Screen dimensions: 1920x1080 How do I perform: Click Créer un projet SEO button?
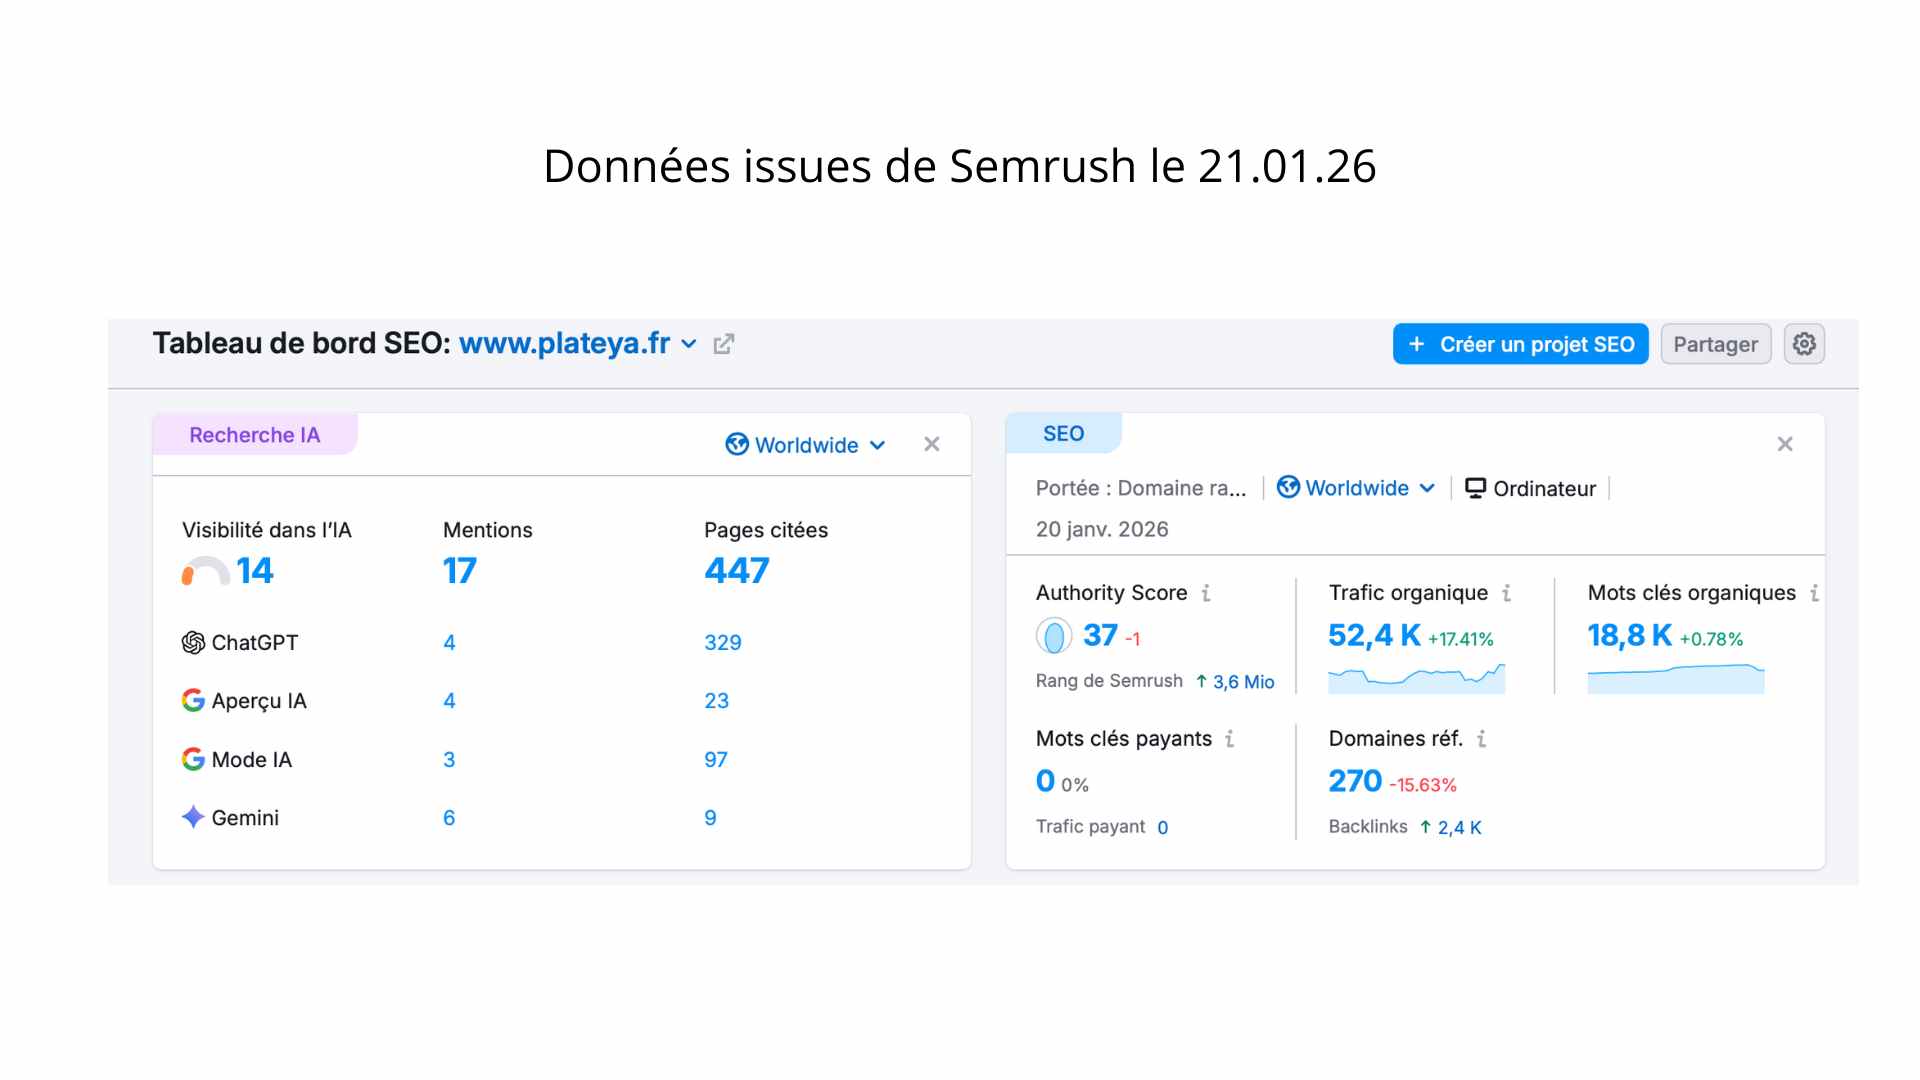(1520, 344)
